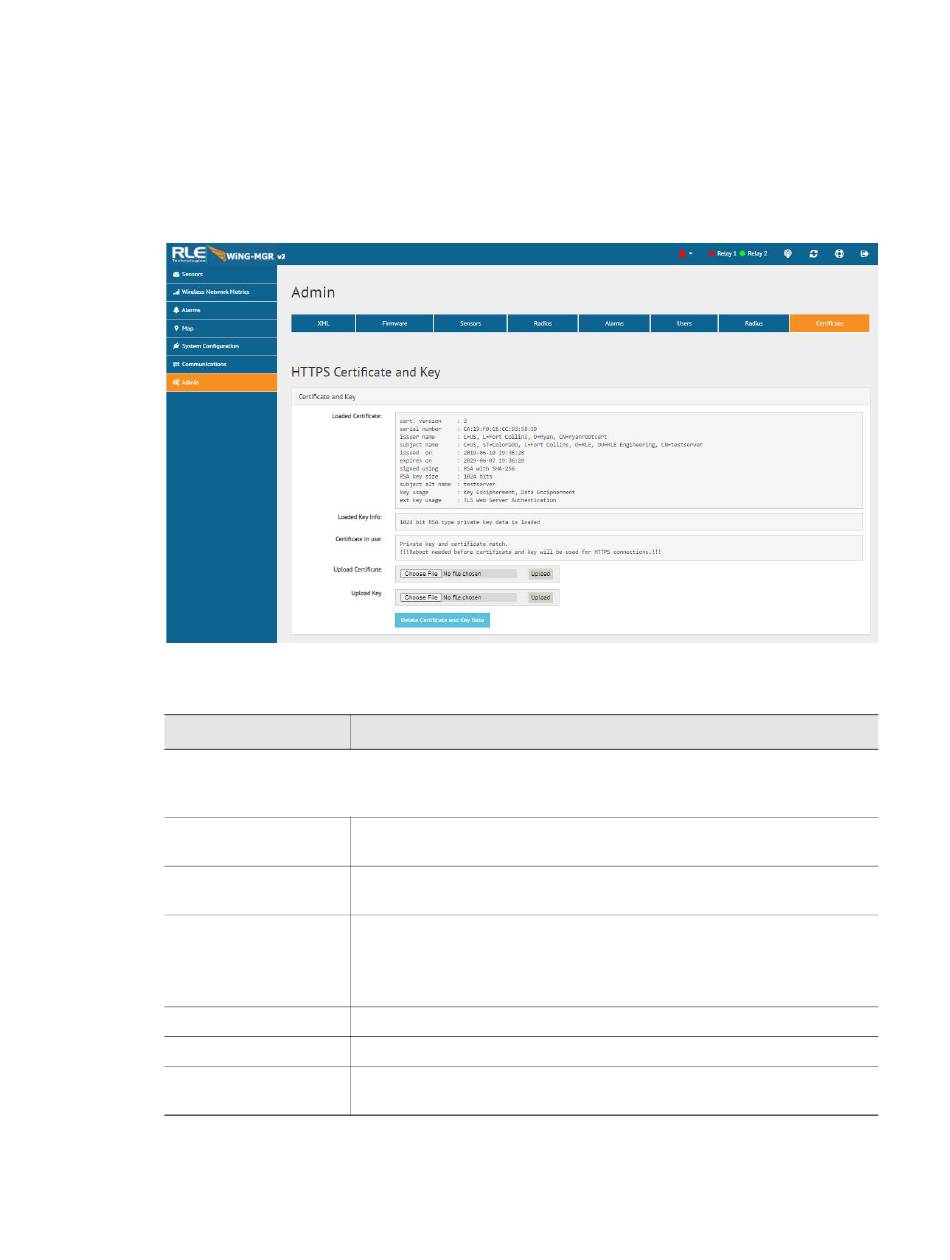Image resolution: width=950 pixels, height=1260 pixels.
Task: Click the logout icon in header
Action: [x=865, y=254]
